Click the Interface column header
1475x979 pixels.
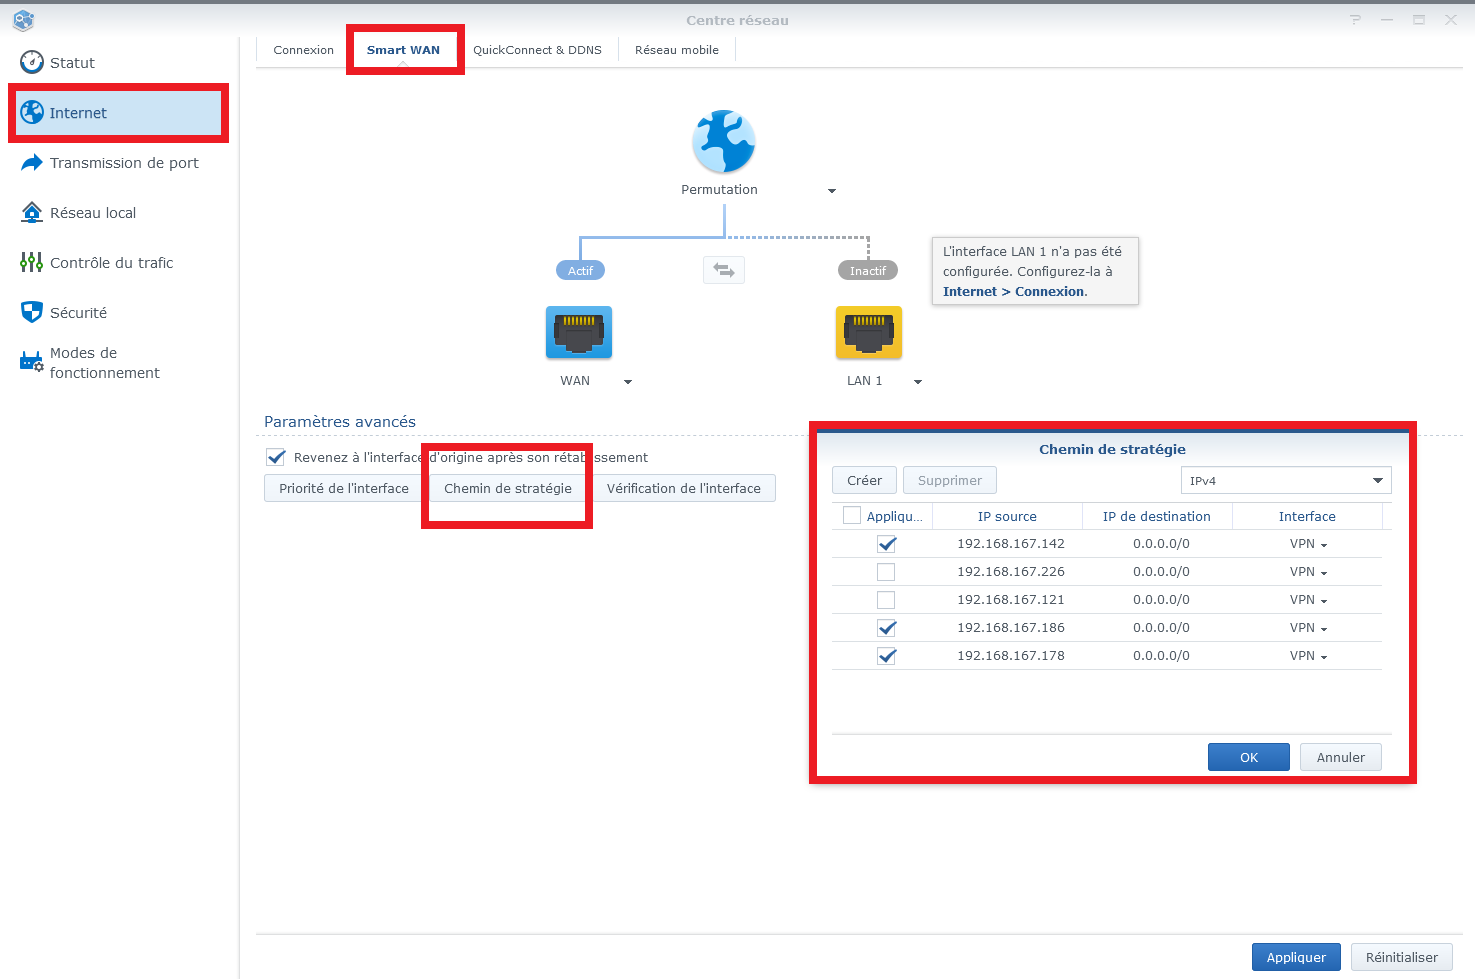pos(1307,517)
